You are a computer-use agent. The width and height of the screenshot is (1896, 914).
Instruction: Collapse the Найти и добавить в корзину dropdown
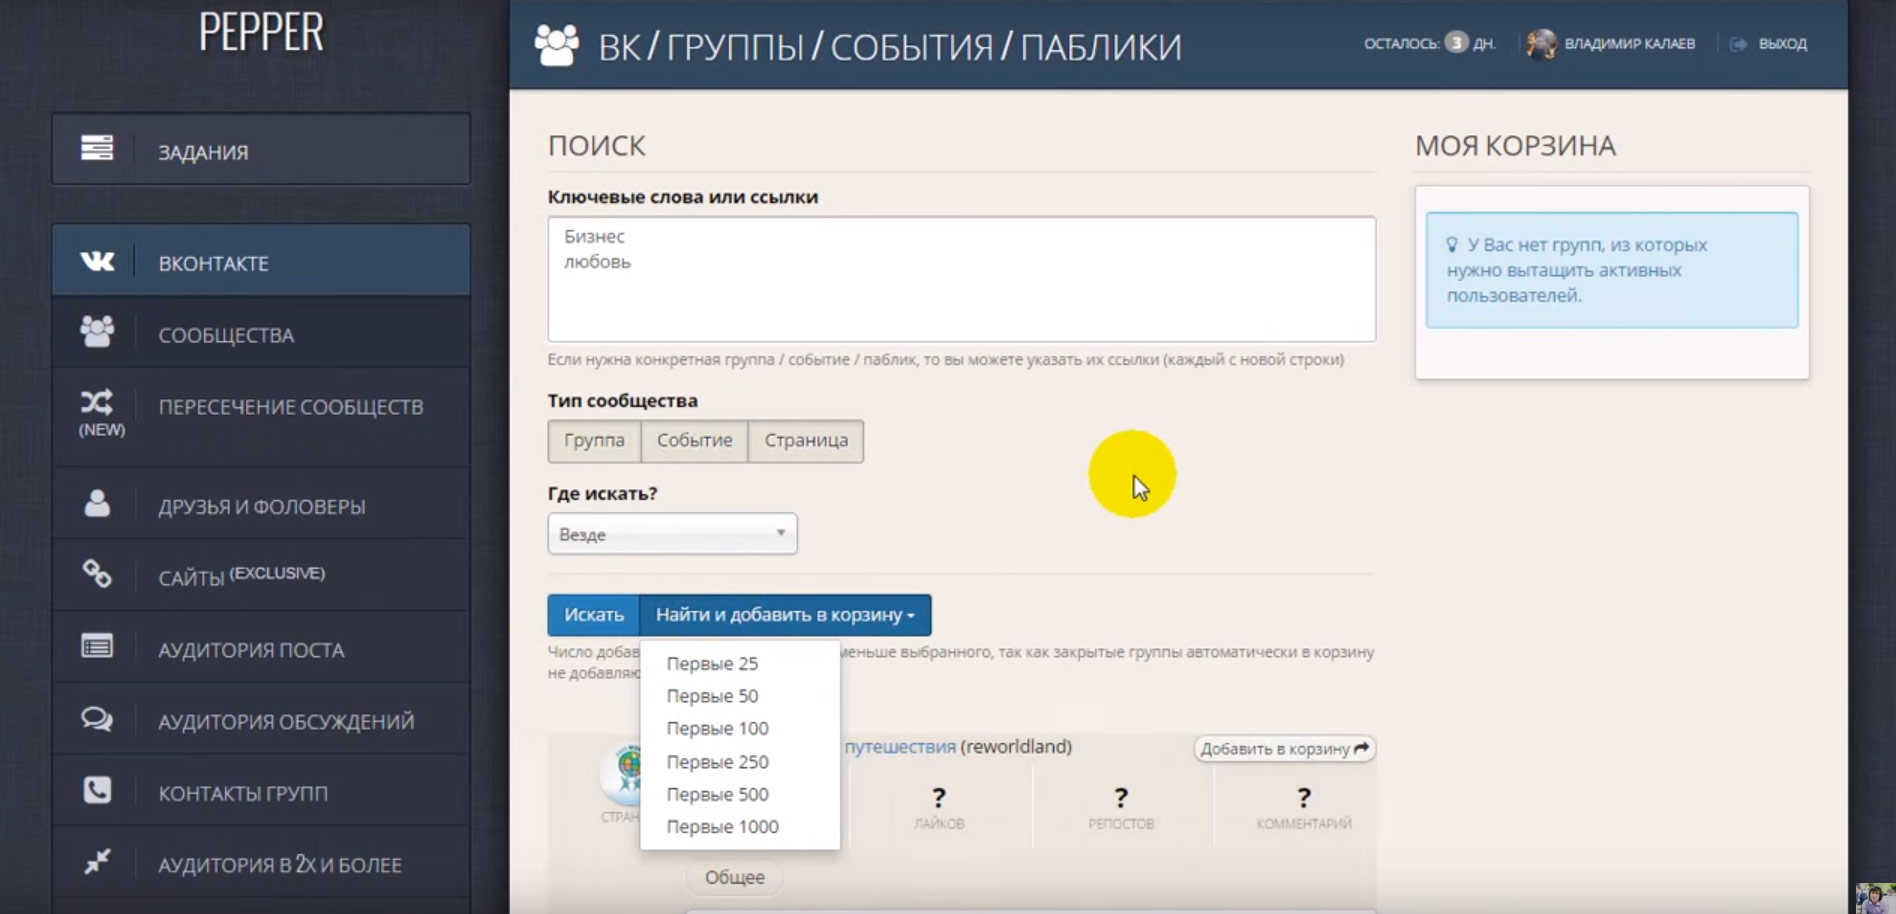pos(785,615)
